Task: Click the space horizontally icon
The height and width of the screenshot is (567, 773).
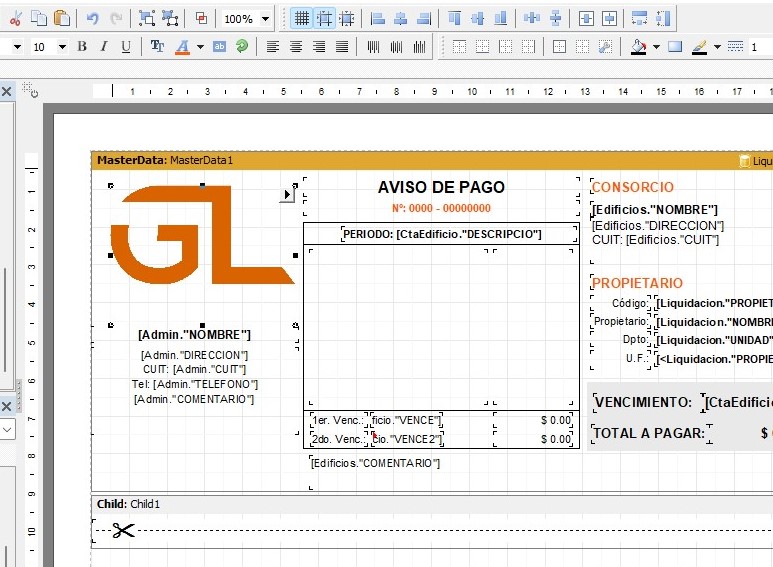Action: [x=532, y=18]
